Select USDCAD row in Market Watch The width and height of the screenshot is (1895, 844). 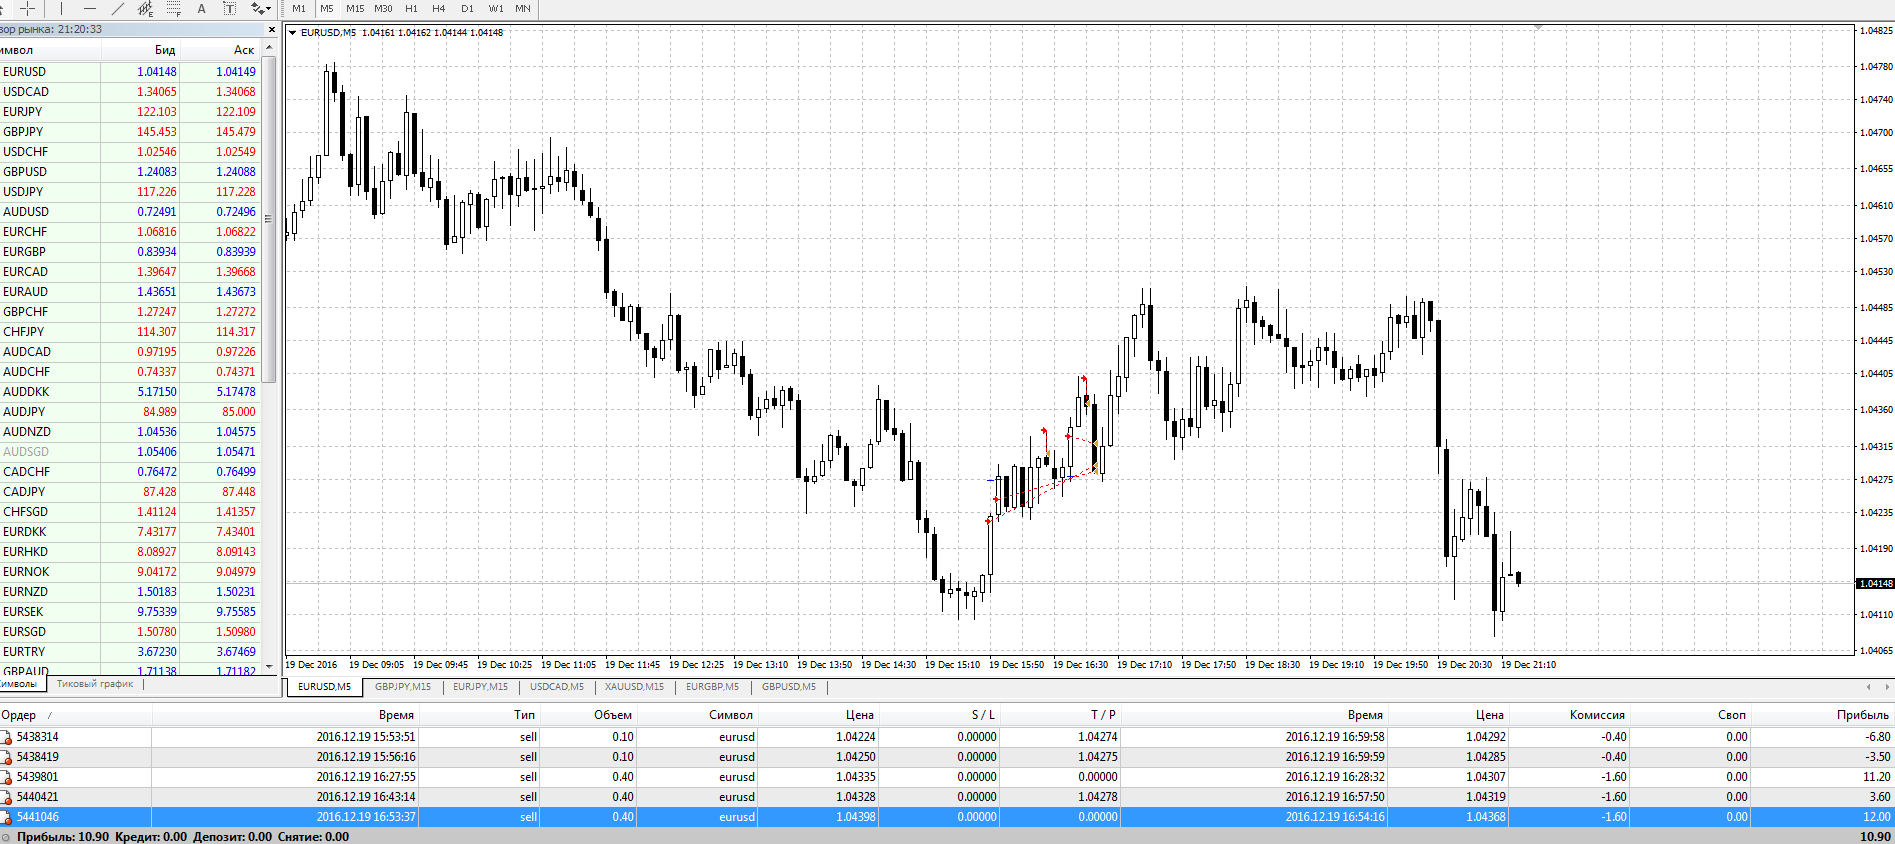(x=130, y=92)
